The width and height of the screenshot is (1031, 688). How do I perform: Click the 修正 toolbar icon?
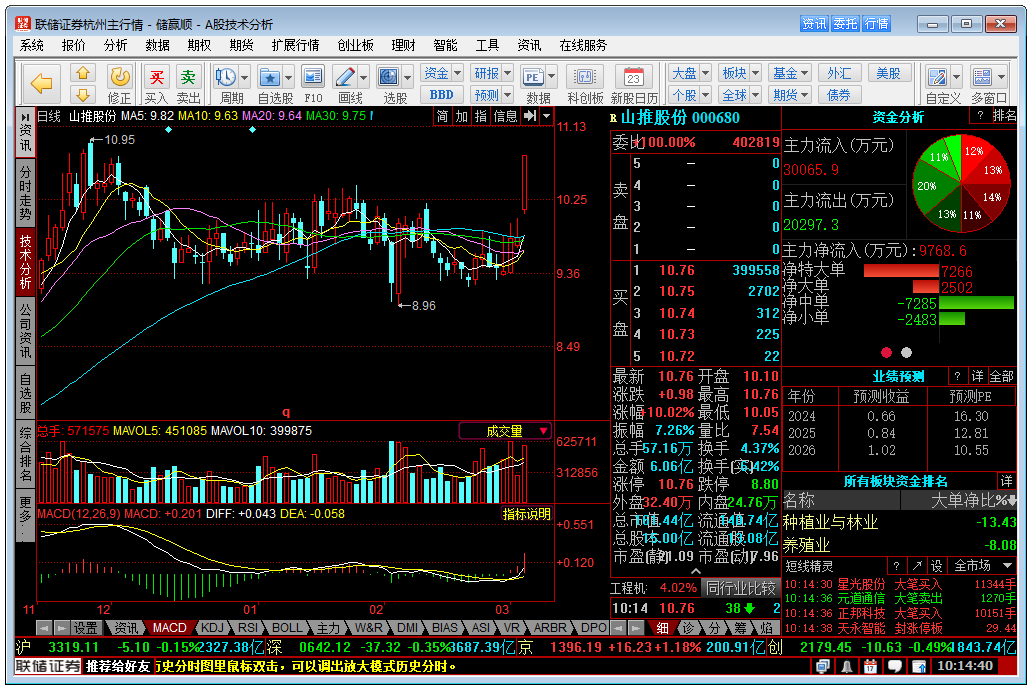119,78
